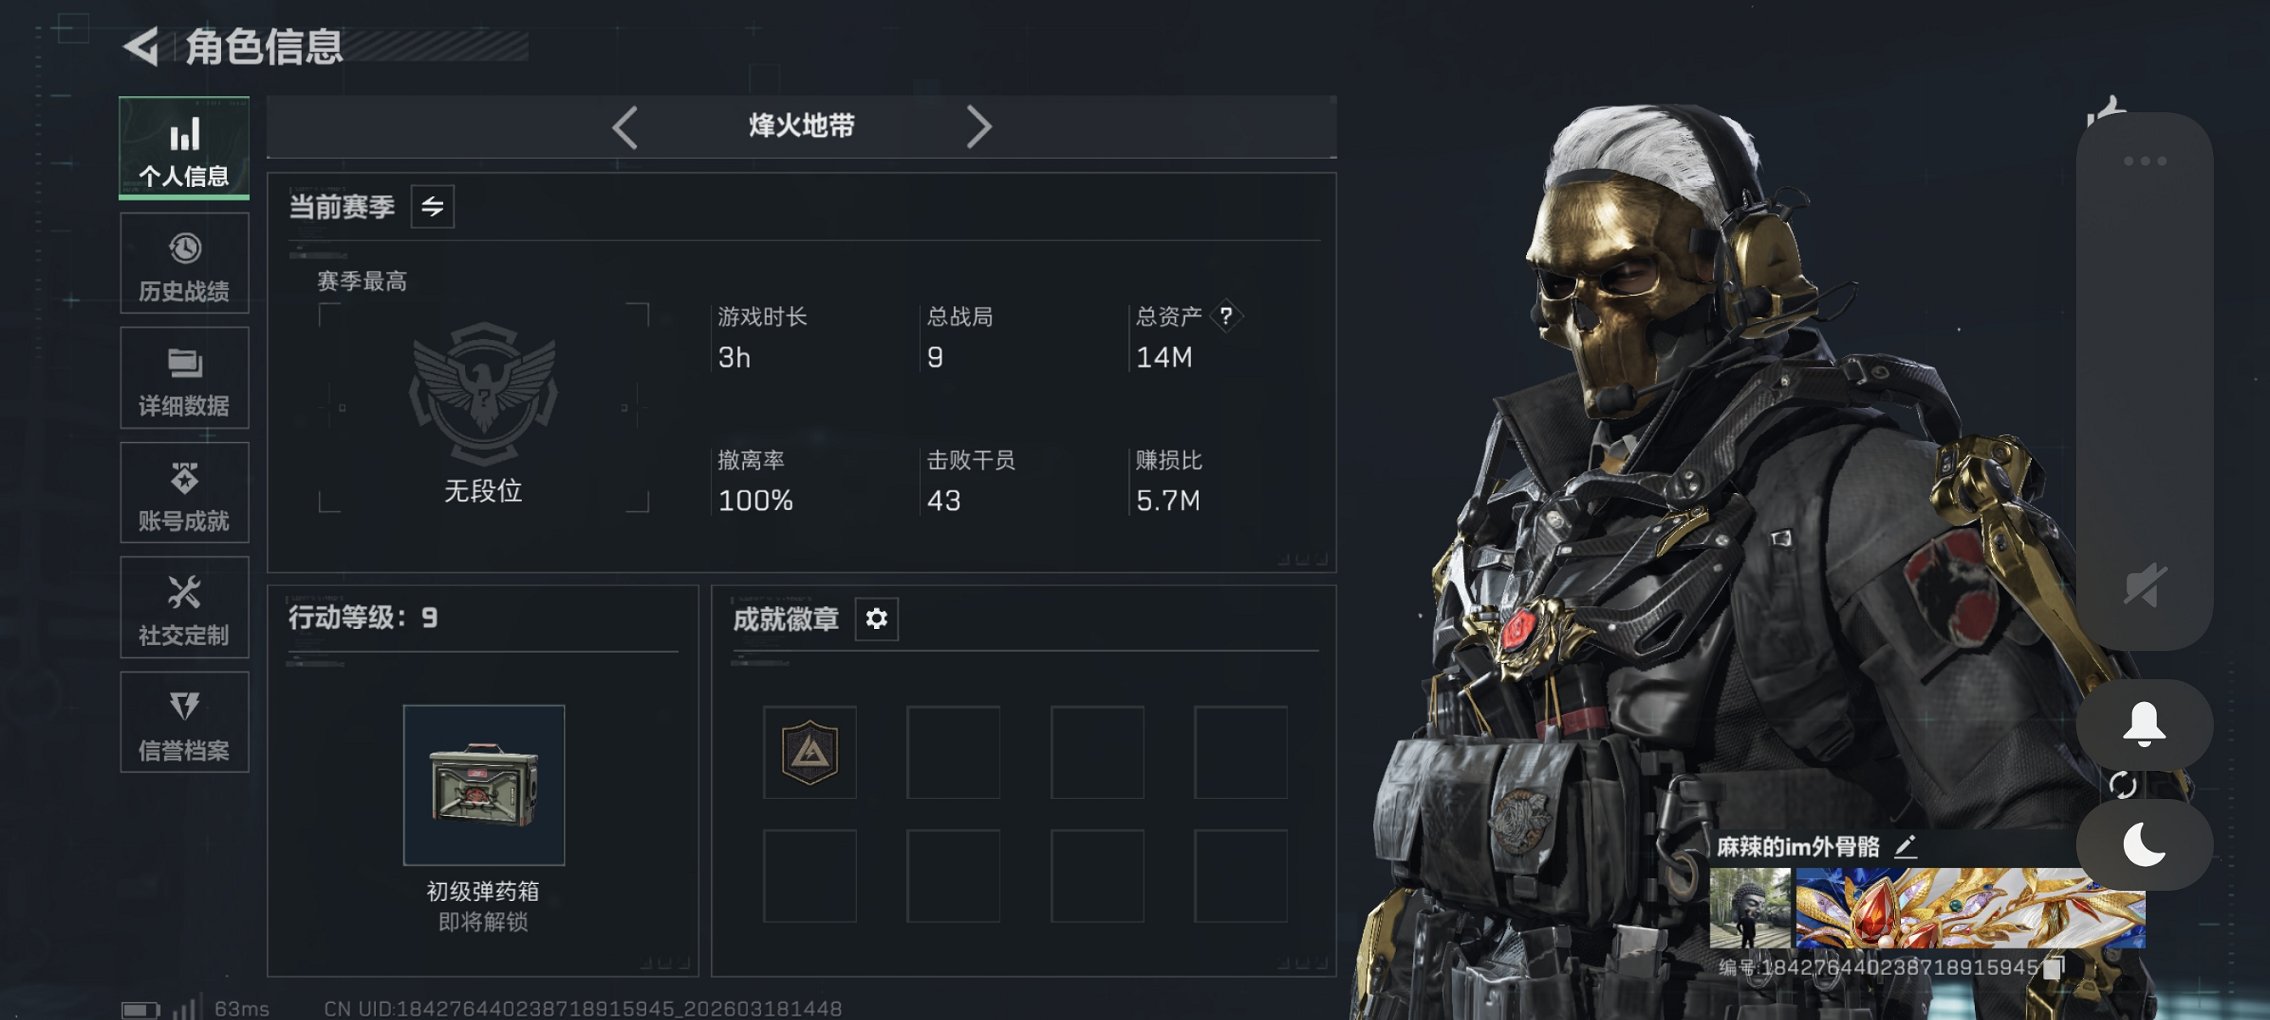The width and height of the screenshot is (2270, 1020).
Task: Open 成就徽章 gear settings
Action: point(876,619)
